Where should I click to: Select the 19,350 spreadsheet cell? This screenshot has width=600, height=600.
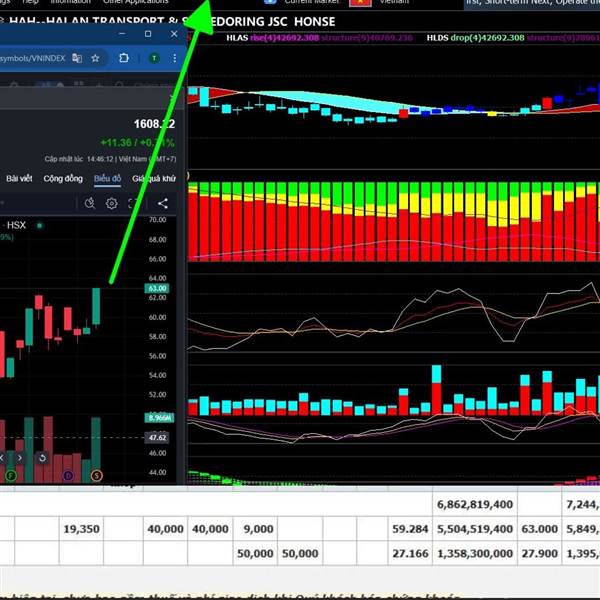(81, 529)
